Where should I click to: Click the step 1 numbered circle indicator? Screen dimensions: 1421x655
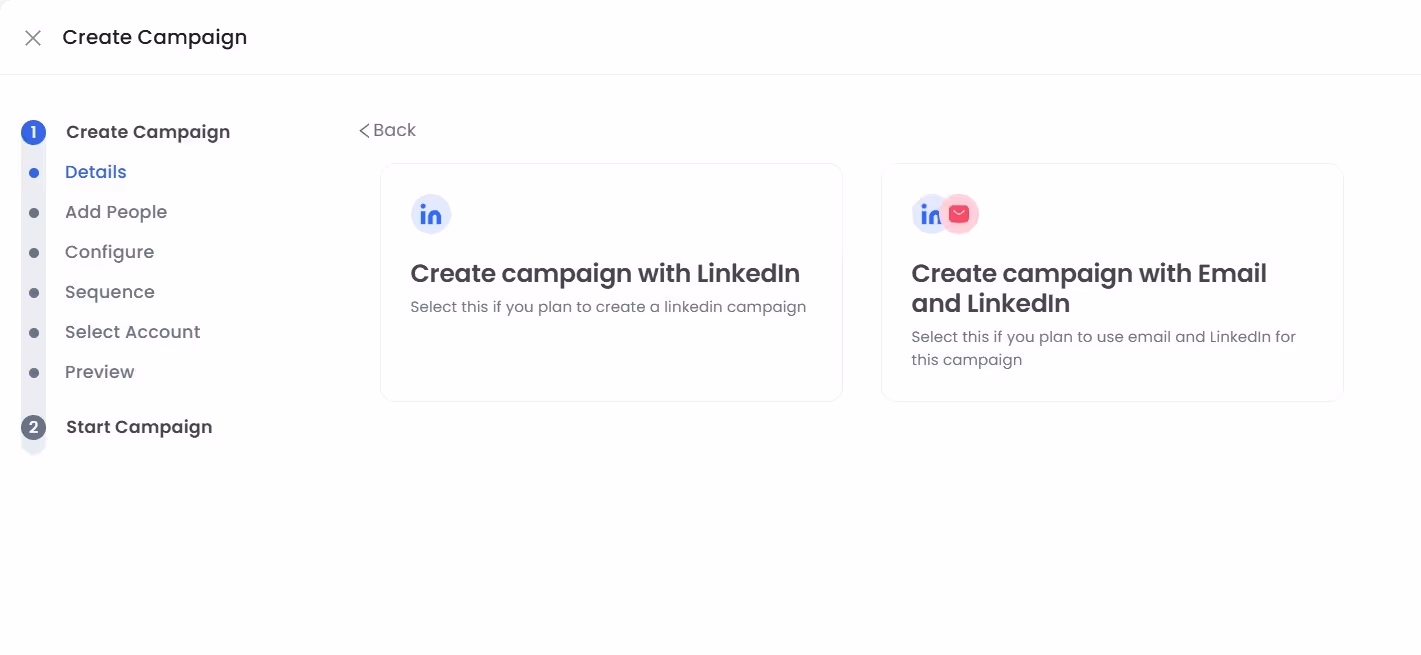pyautogui.click(x=33, y=131)
